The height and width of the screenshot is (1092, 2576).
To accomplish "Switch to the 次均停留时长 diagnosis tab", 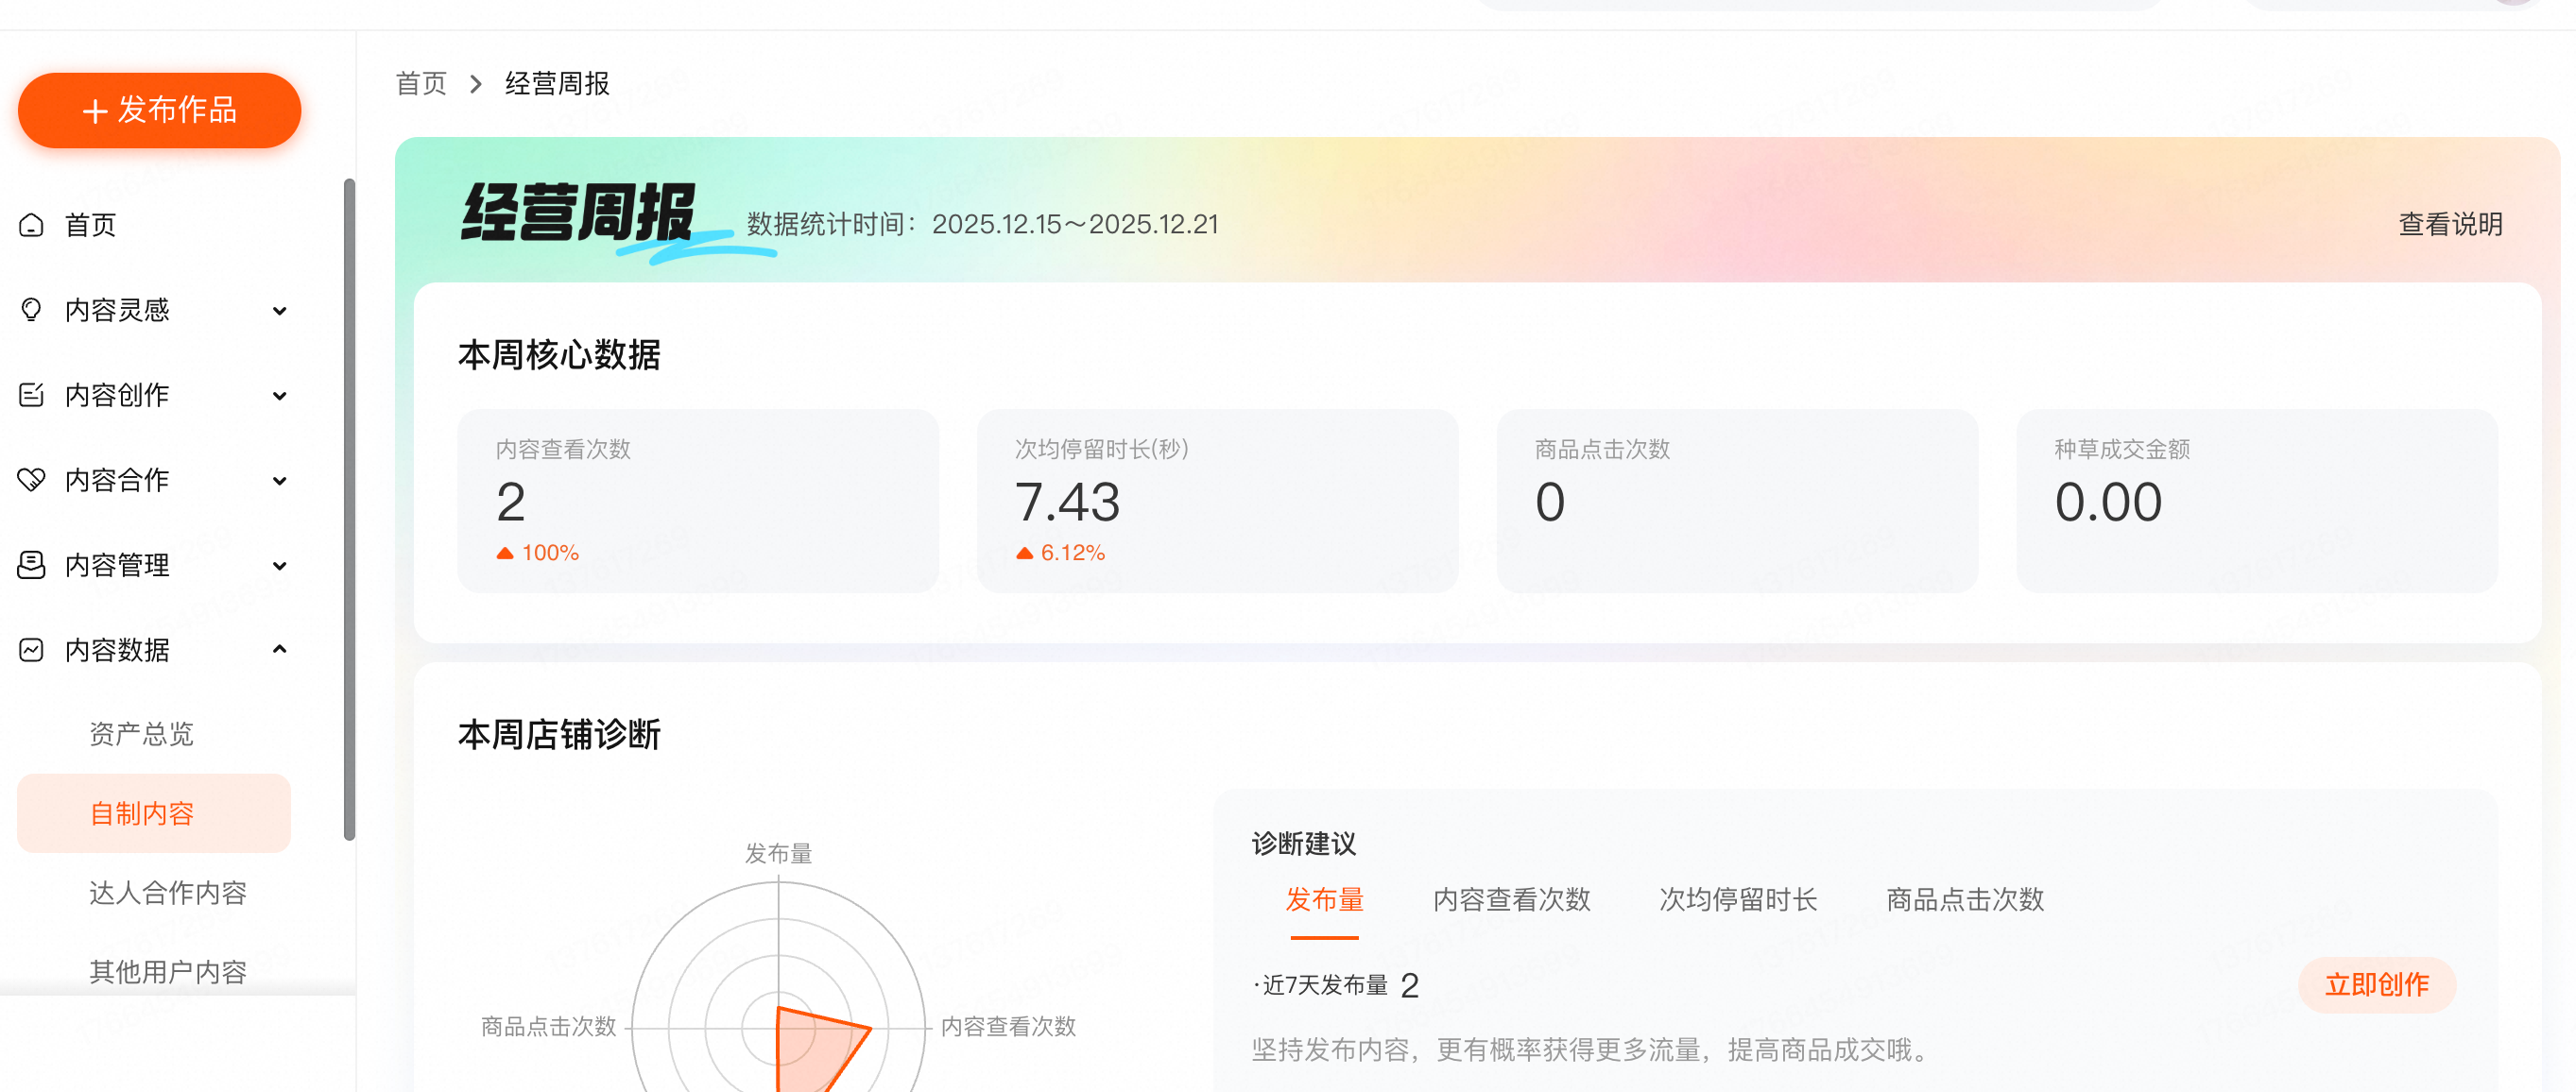I will coord(1738,900).
